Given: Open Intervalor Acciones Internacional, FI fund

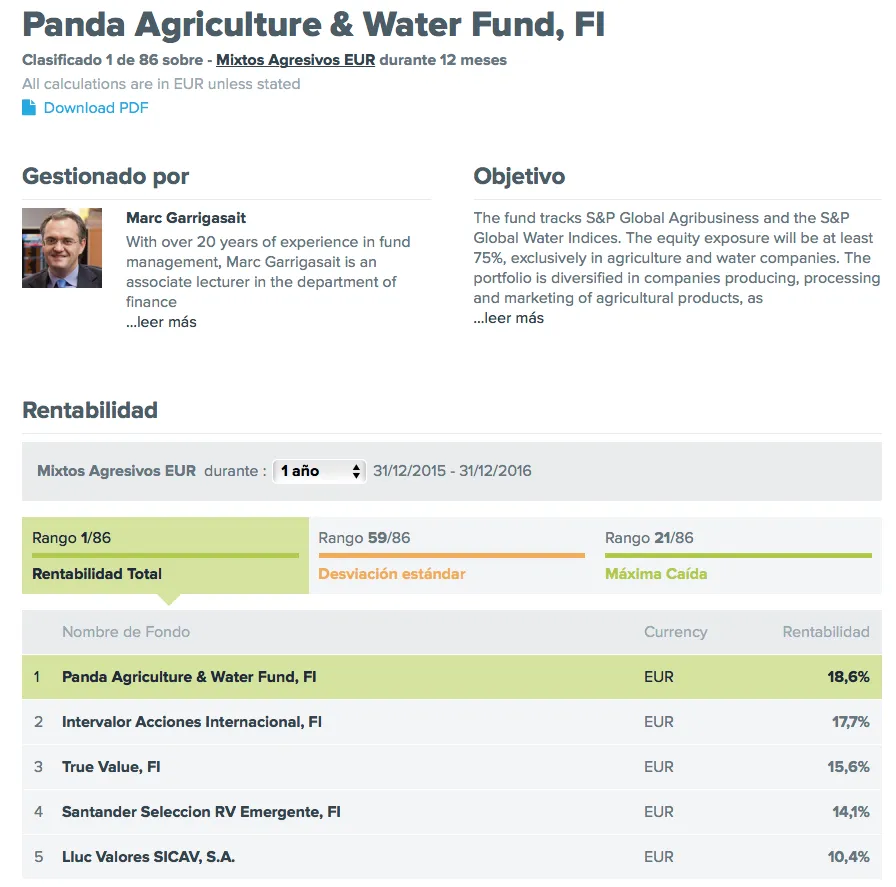Looking at the screenshot, I should pos(192,722).
